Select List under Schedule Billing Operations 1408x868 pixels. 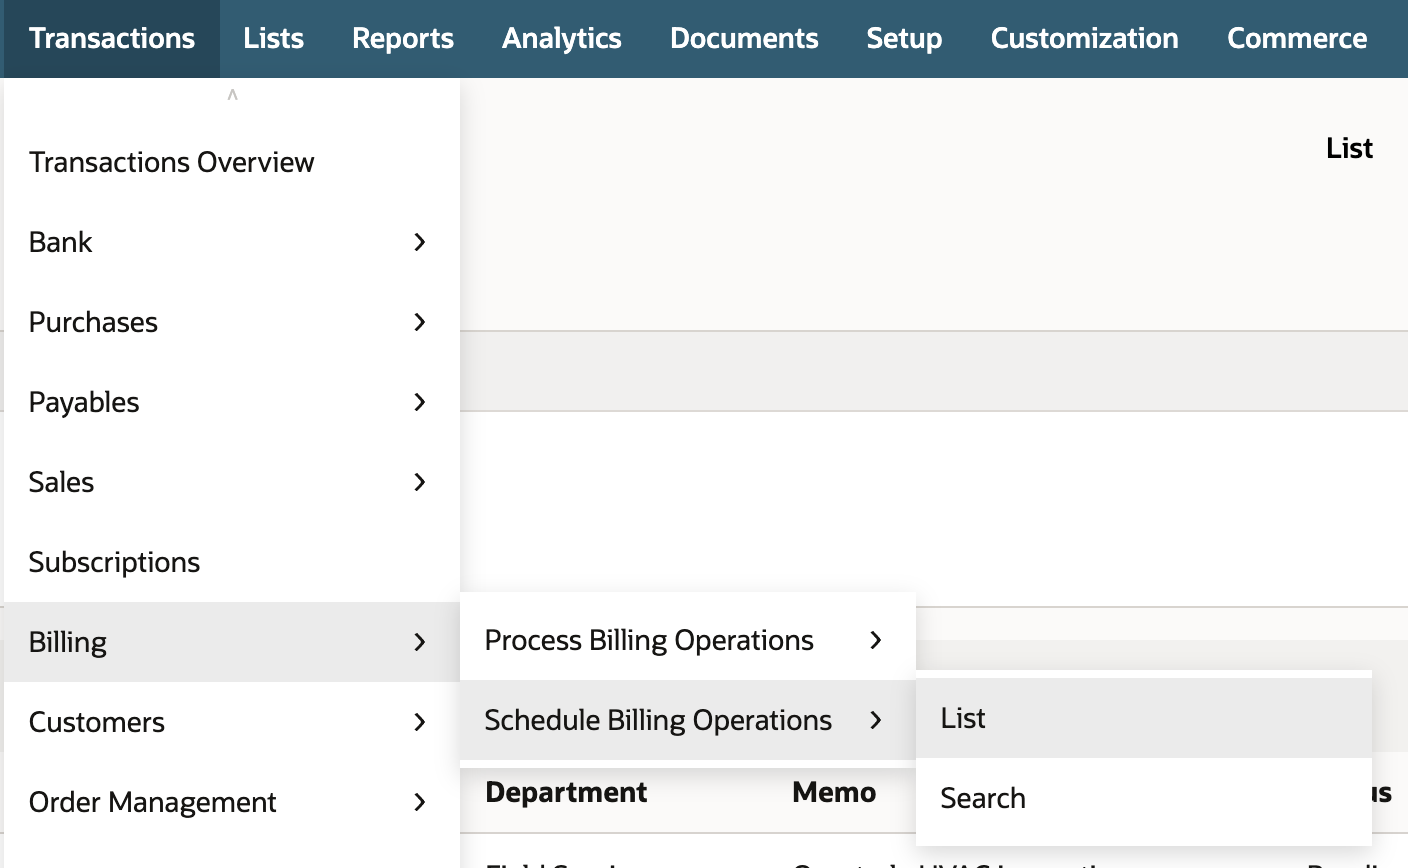[x=1144, y=718]
